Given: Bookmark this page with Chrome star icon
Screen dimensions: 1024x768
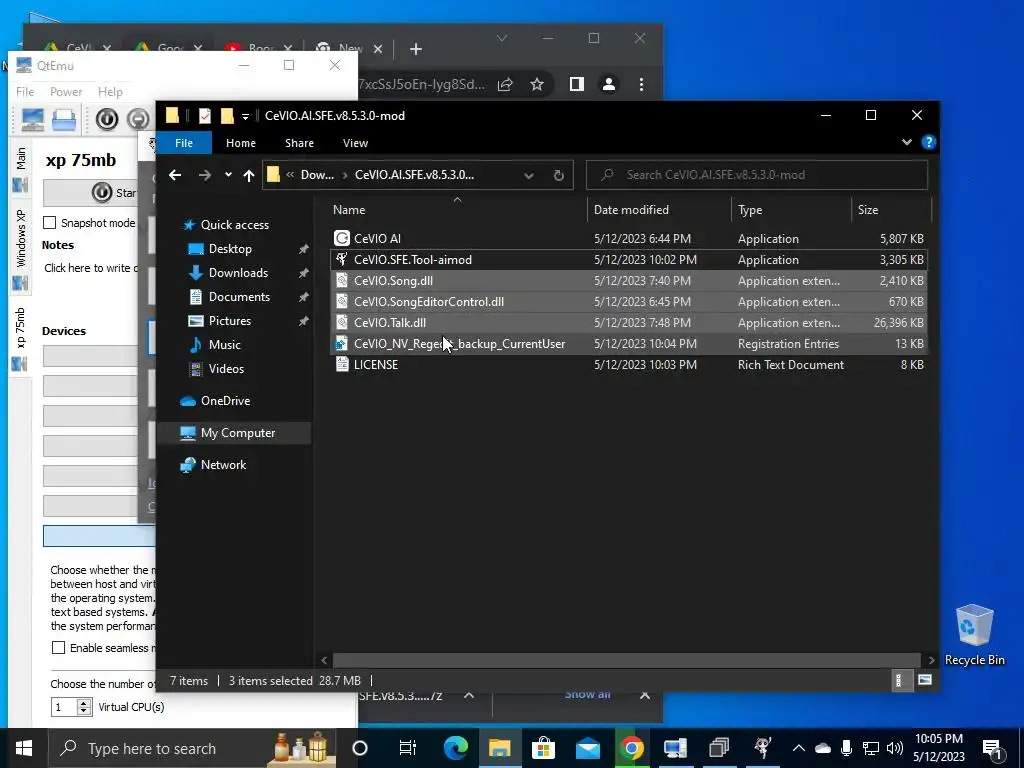Looking at the screenshot, I should click(x=537, y=84).
